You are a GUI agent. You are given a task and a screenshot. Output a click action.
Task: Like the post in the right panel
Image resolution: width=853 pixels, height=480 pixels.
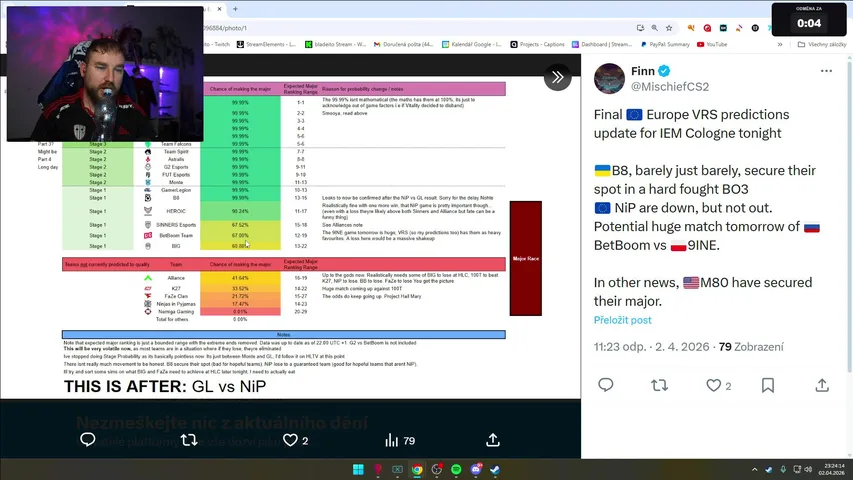point(713,385)
